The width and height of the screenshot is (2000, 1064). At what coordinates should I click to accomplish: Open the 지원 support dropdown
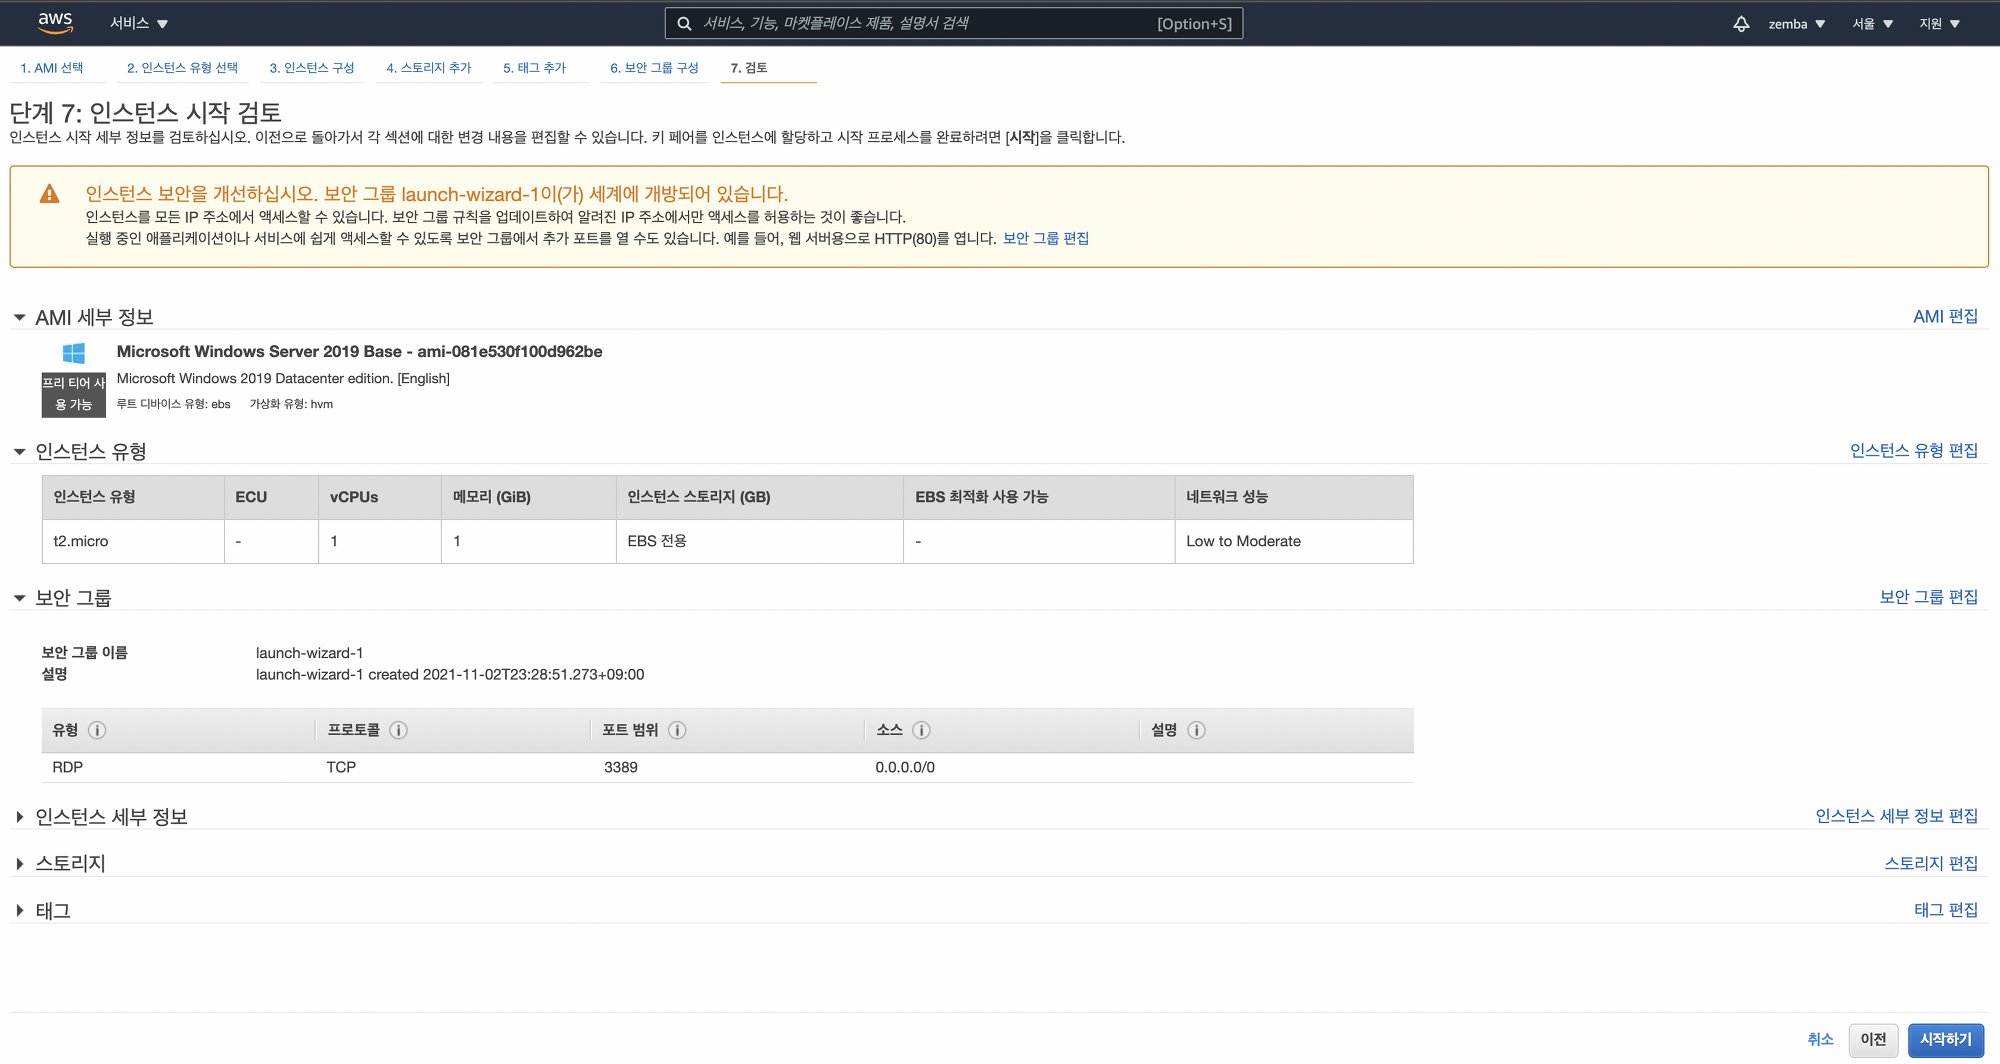(x=1939, y=23)
